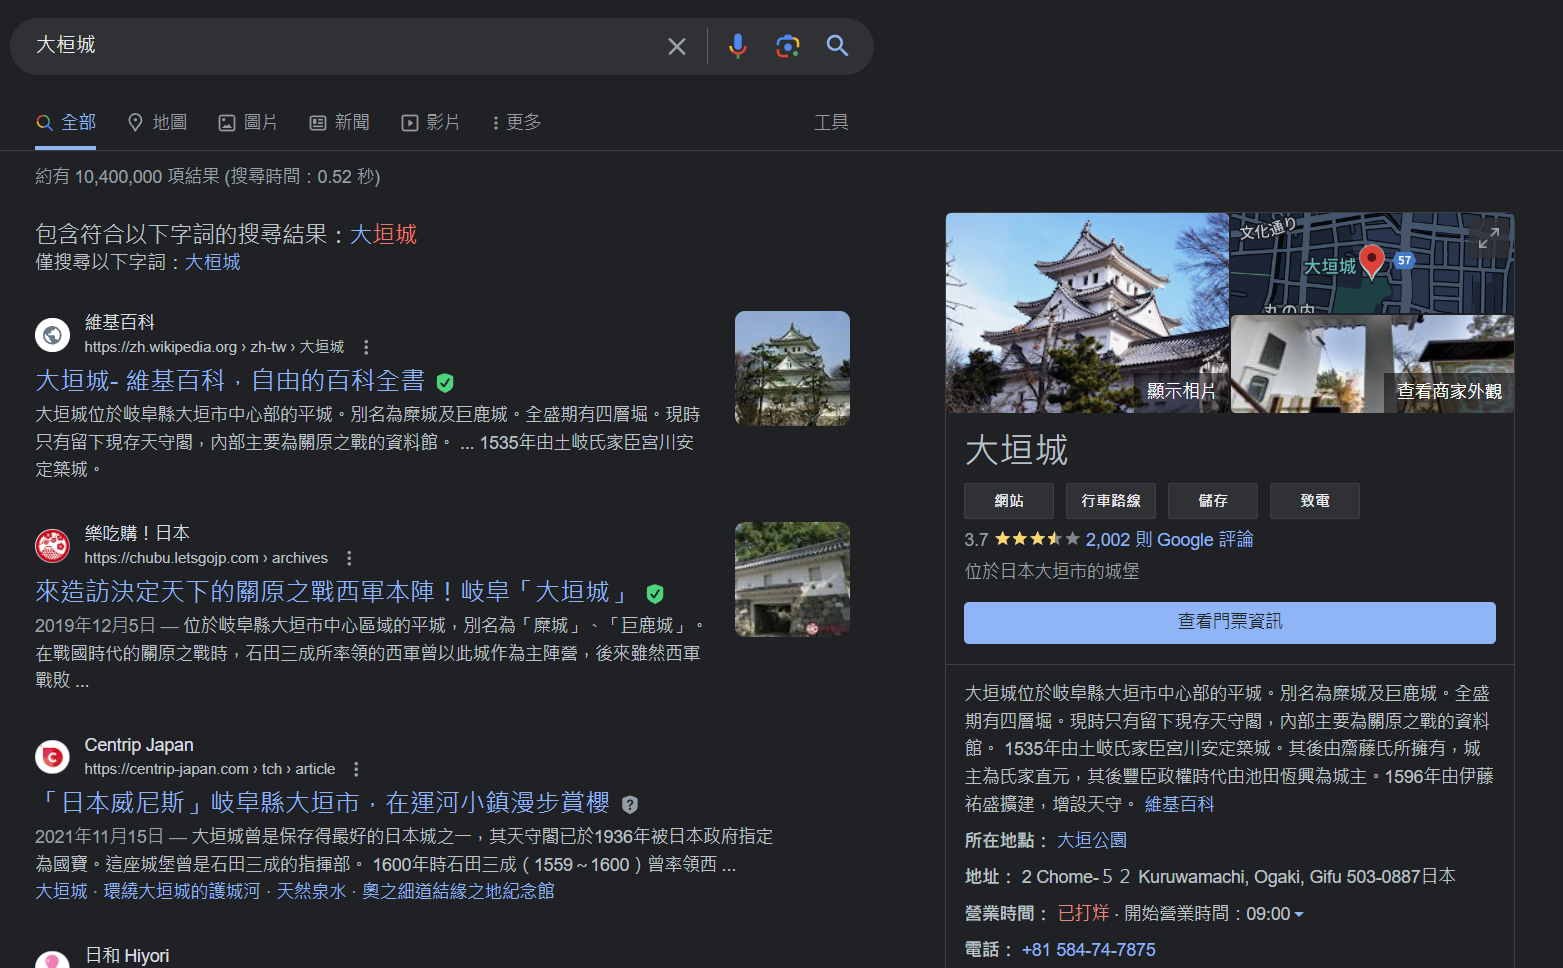Click the 儲存 save button
This screenshot has height=968, width=1563.
pyautogui.click(x=1213, y=501)
